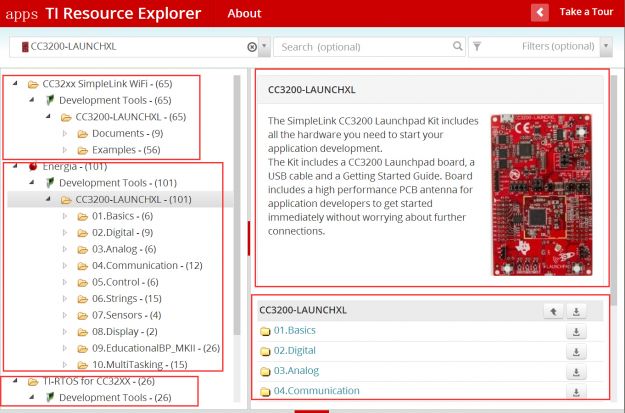
Task: Download the 02.Digital folder
Action: (x=576, y=352)
